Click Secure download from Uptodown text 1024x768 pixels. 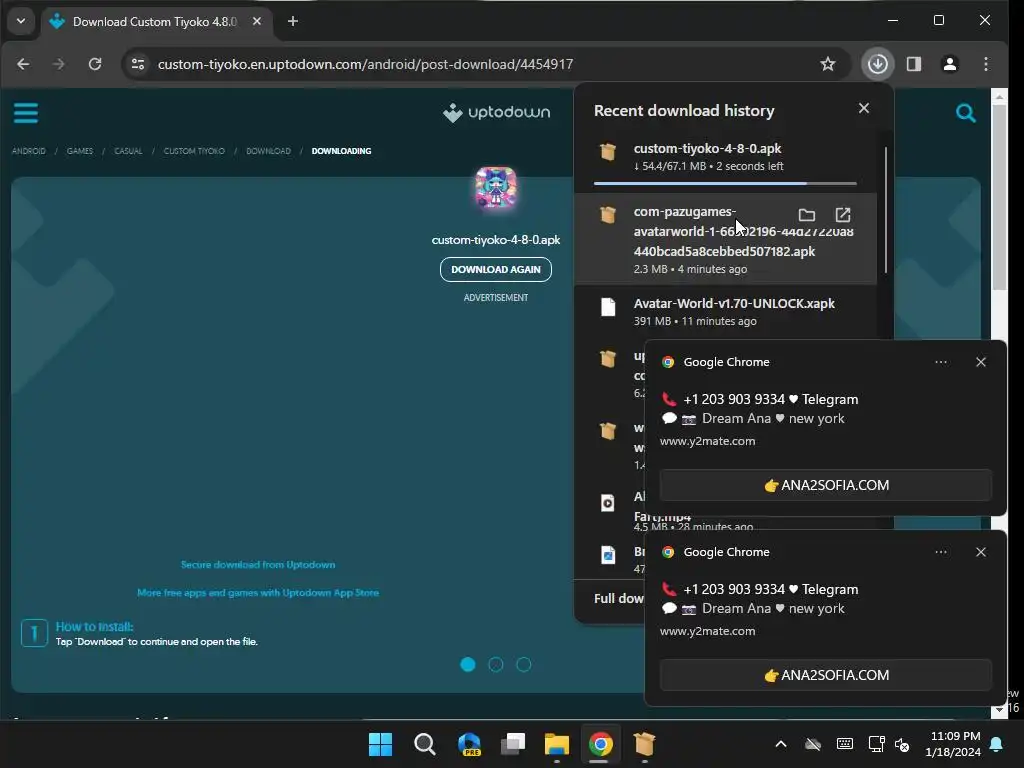coord(258,565)
